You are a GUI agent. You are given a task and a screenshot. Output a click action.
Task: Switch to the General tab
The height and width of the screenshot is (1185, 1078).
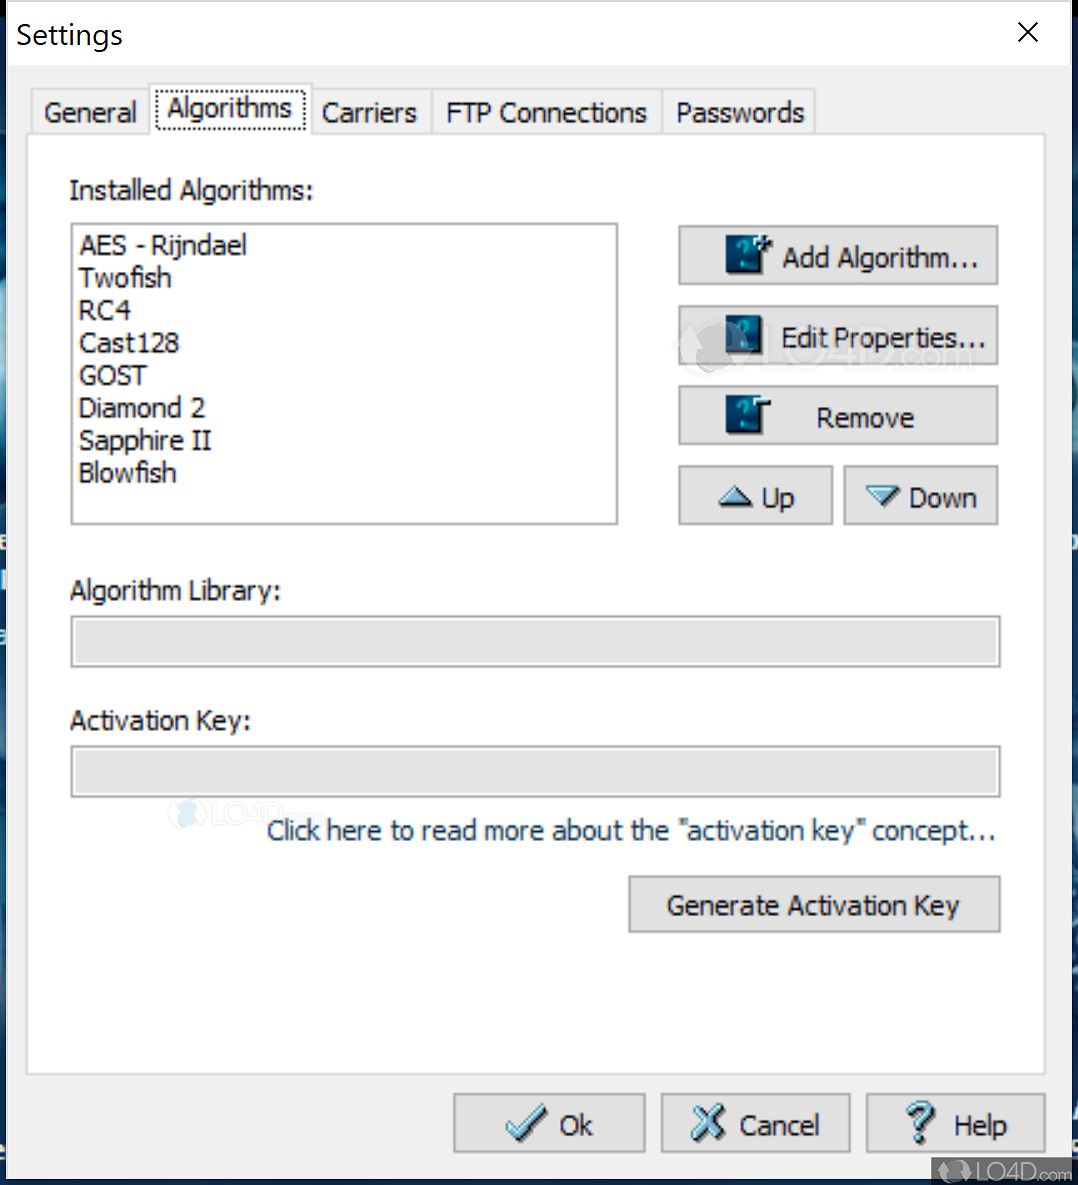pos(90,112)
